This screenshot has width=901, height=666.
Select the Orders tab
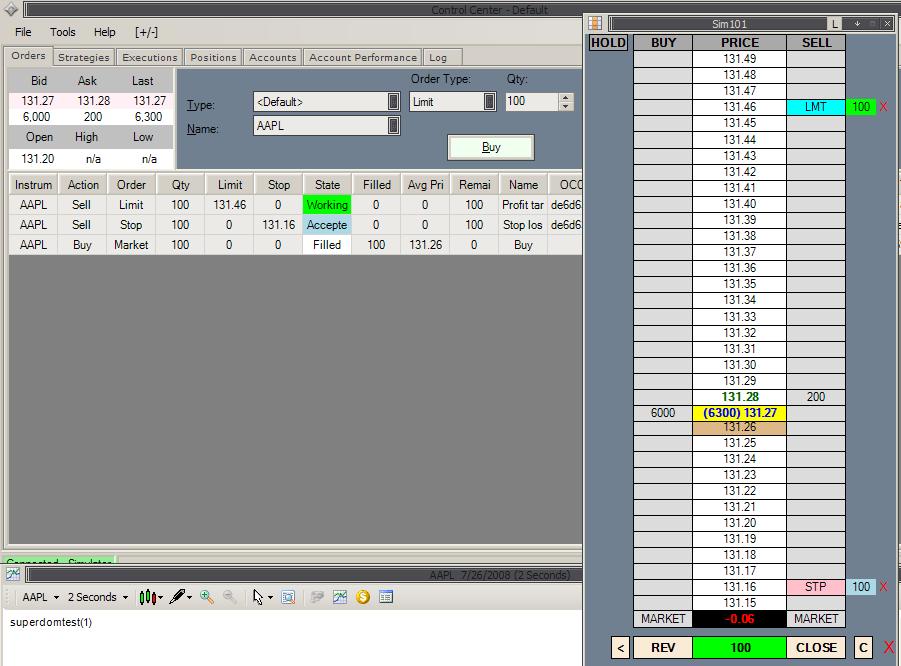point(28,56)
